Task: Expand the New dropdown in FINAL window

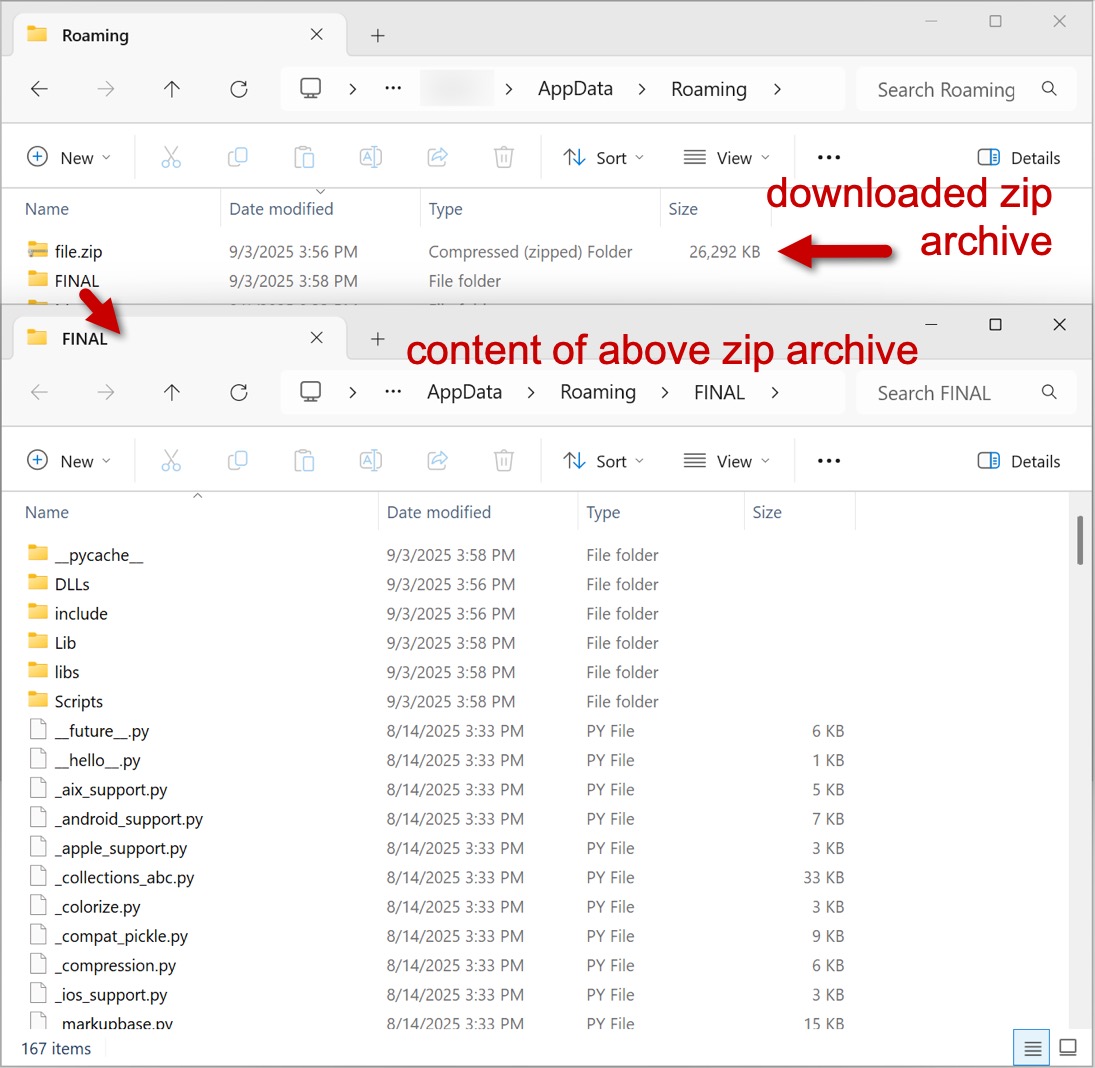Action: [68, 461]
